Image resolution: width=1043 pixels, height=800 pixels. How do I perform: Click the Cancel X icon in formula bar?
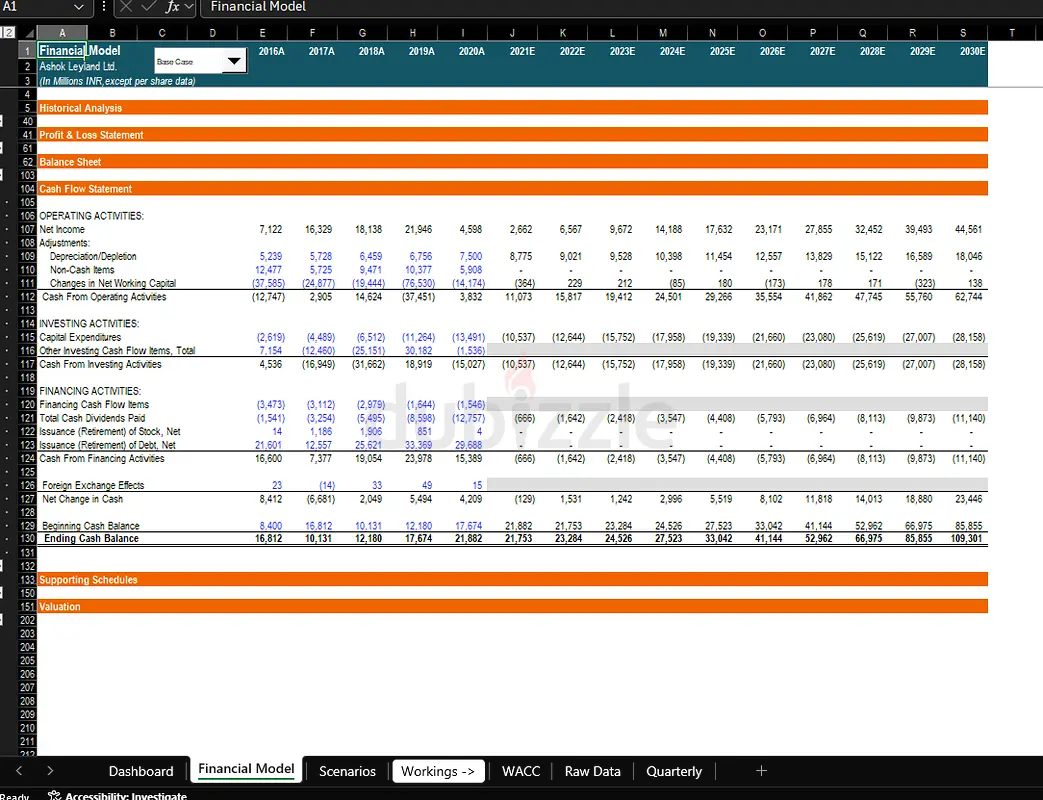pos(127,7)
